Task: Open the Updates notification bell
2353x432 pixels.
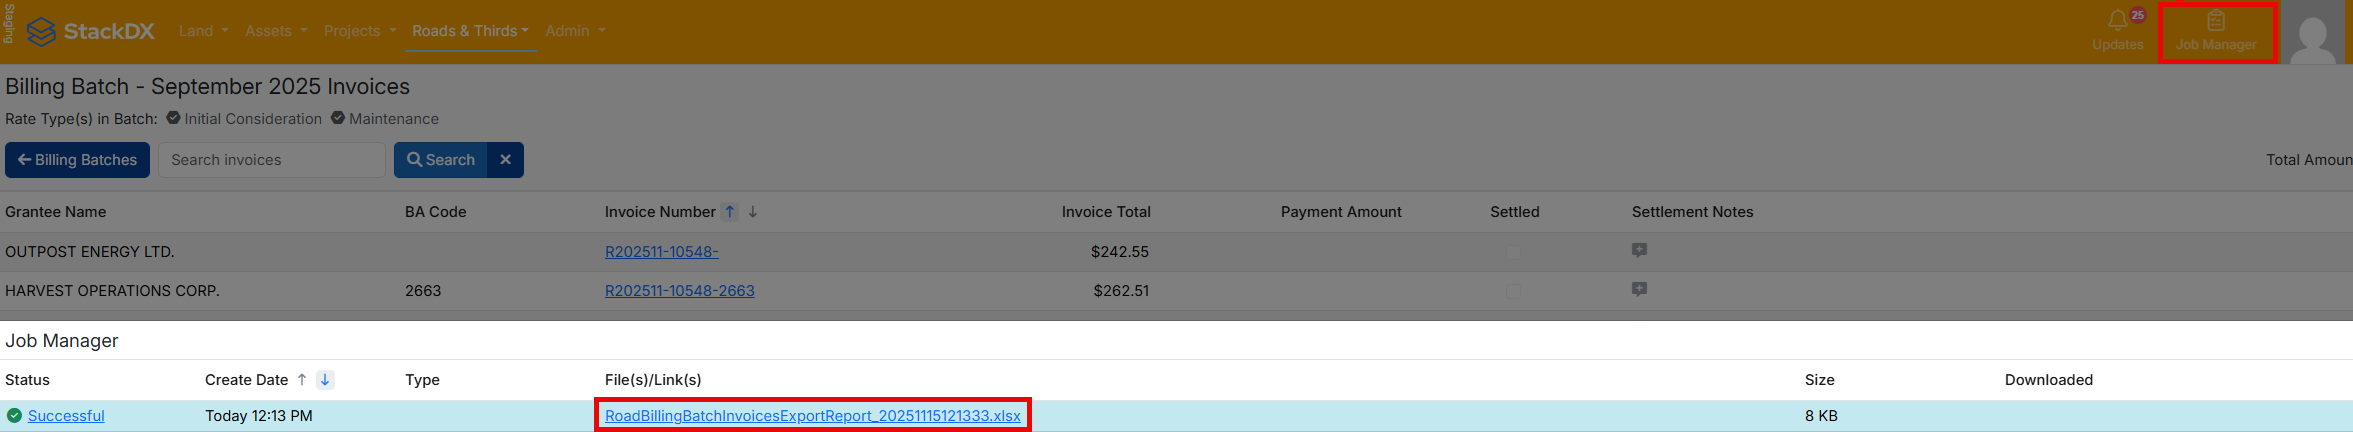Action: click(2117, 21)
